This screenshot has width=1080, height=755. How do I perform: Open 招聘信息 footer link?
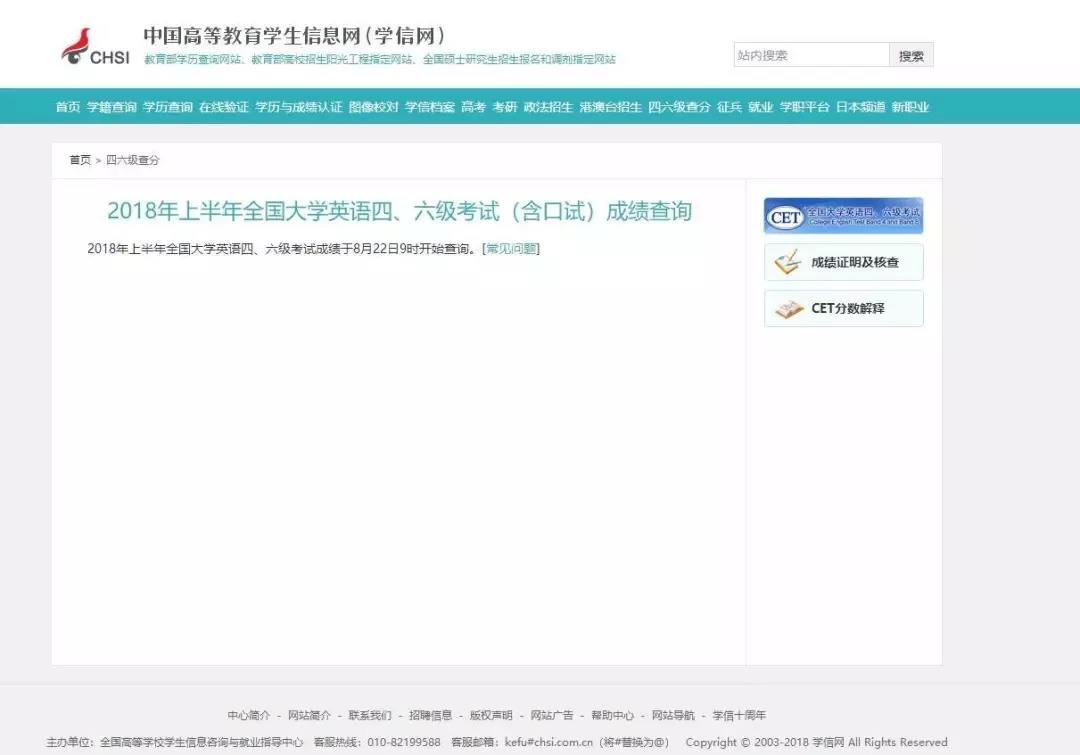pos(430,715)
